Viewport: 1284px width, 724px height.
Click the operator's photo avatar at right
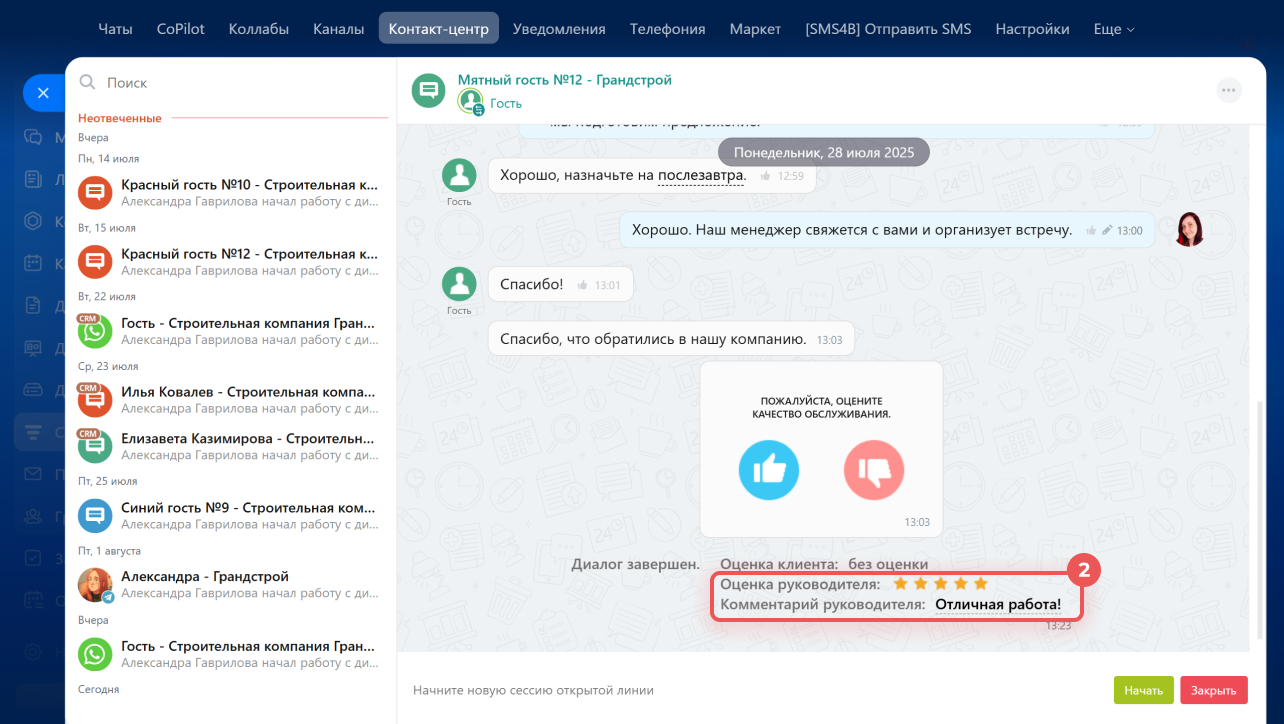(1190, 229)
